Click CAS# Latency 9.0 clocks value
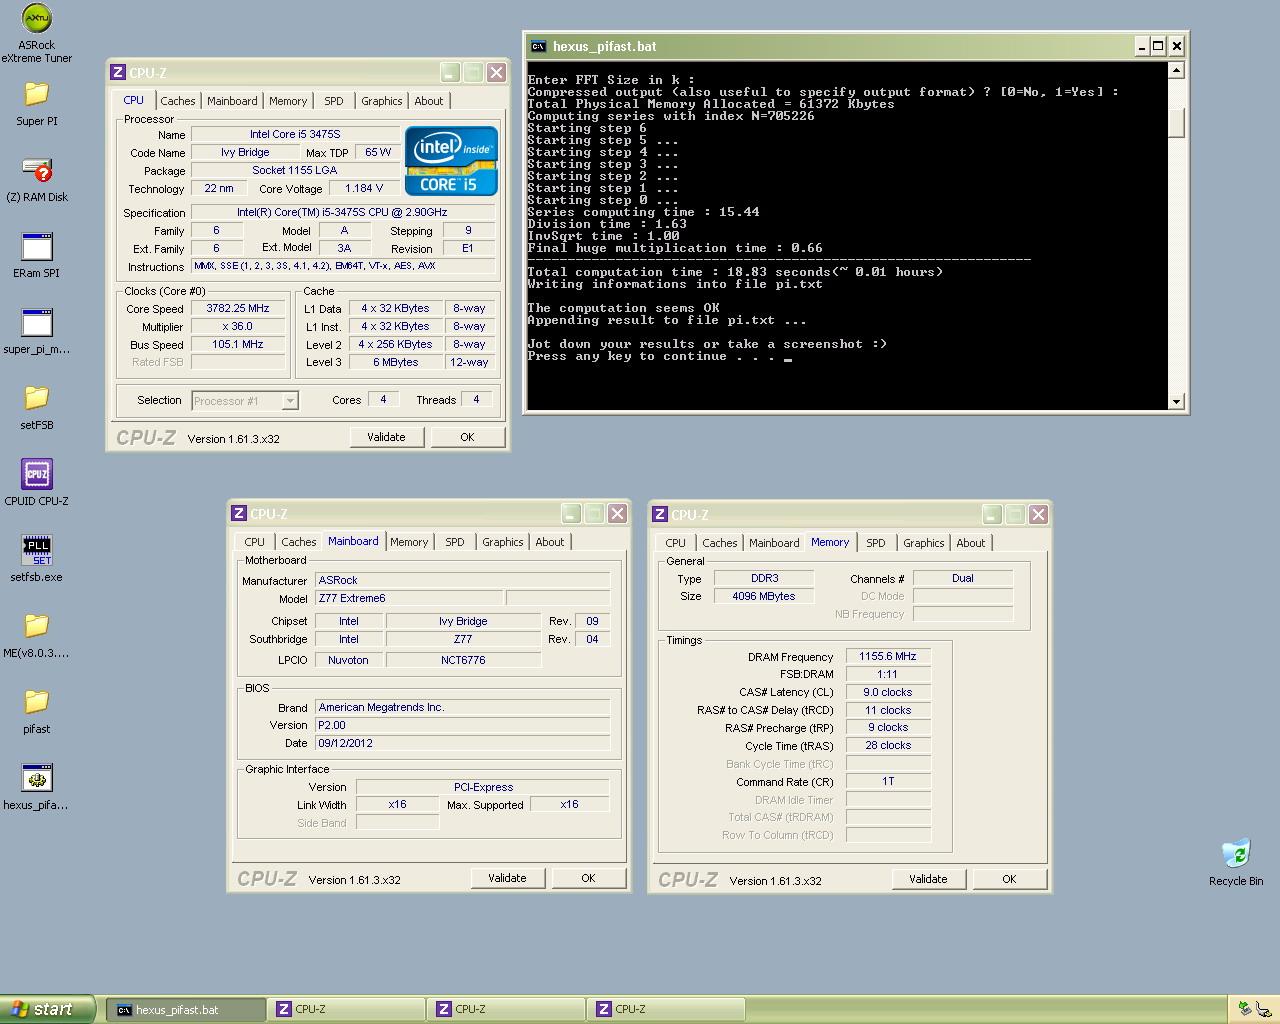 (888, 692)
